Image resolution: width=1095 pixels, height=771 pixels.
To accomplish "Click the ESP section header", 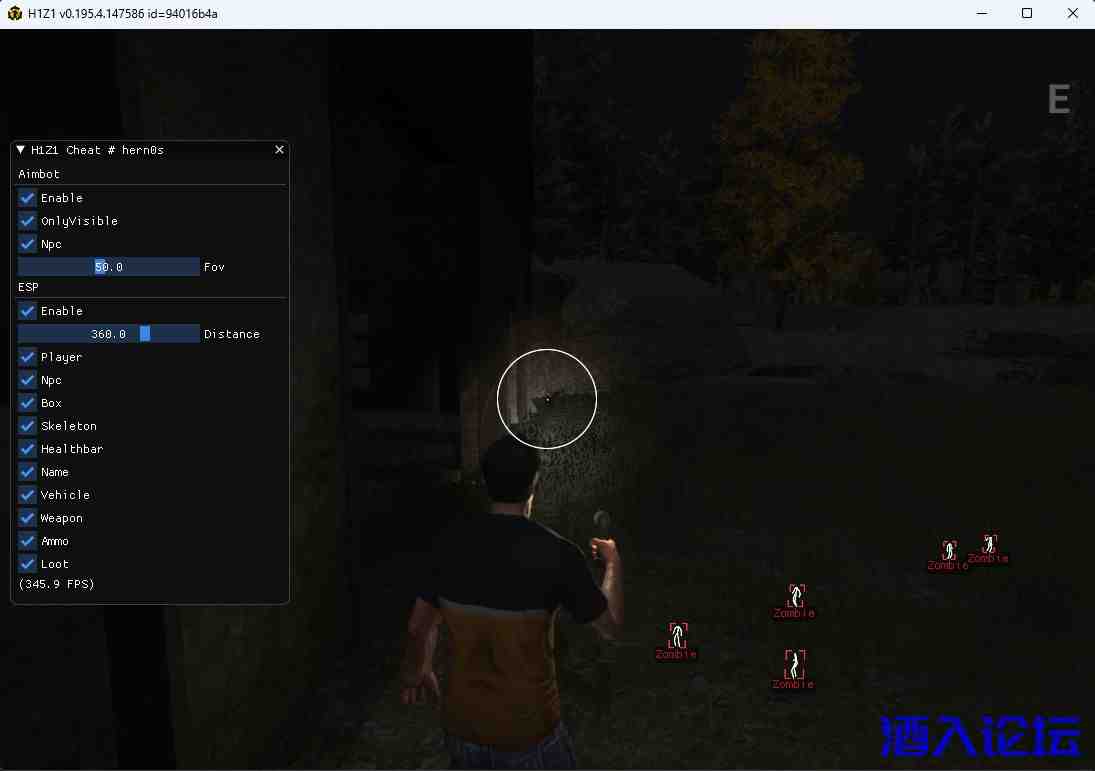I will (x=29, y=287).
